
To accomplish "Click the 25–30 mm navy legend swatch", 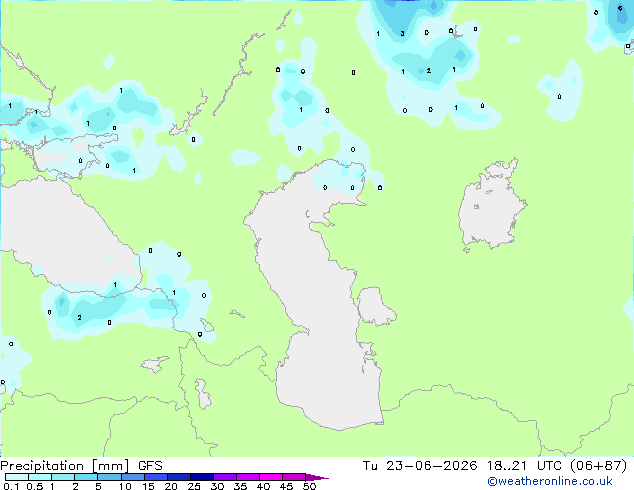I will (202, 477).
